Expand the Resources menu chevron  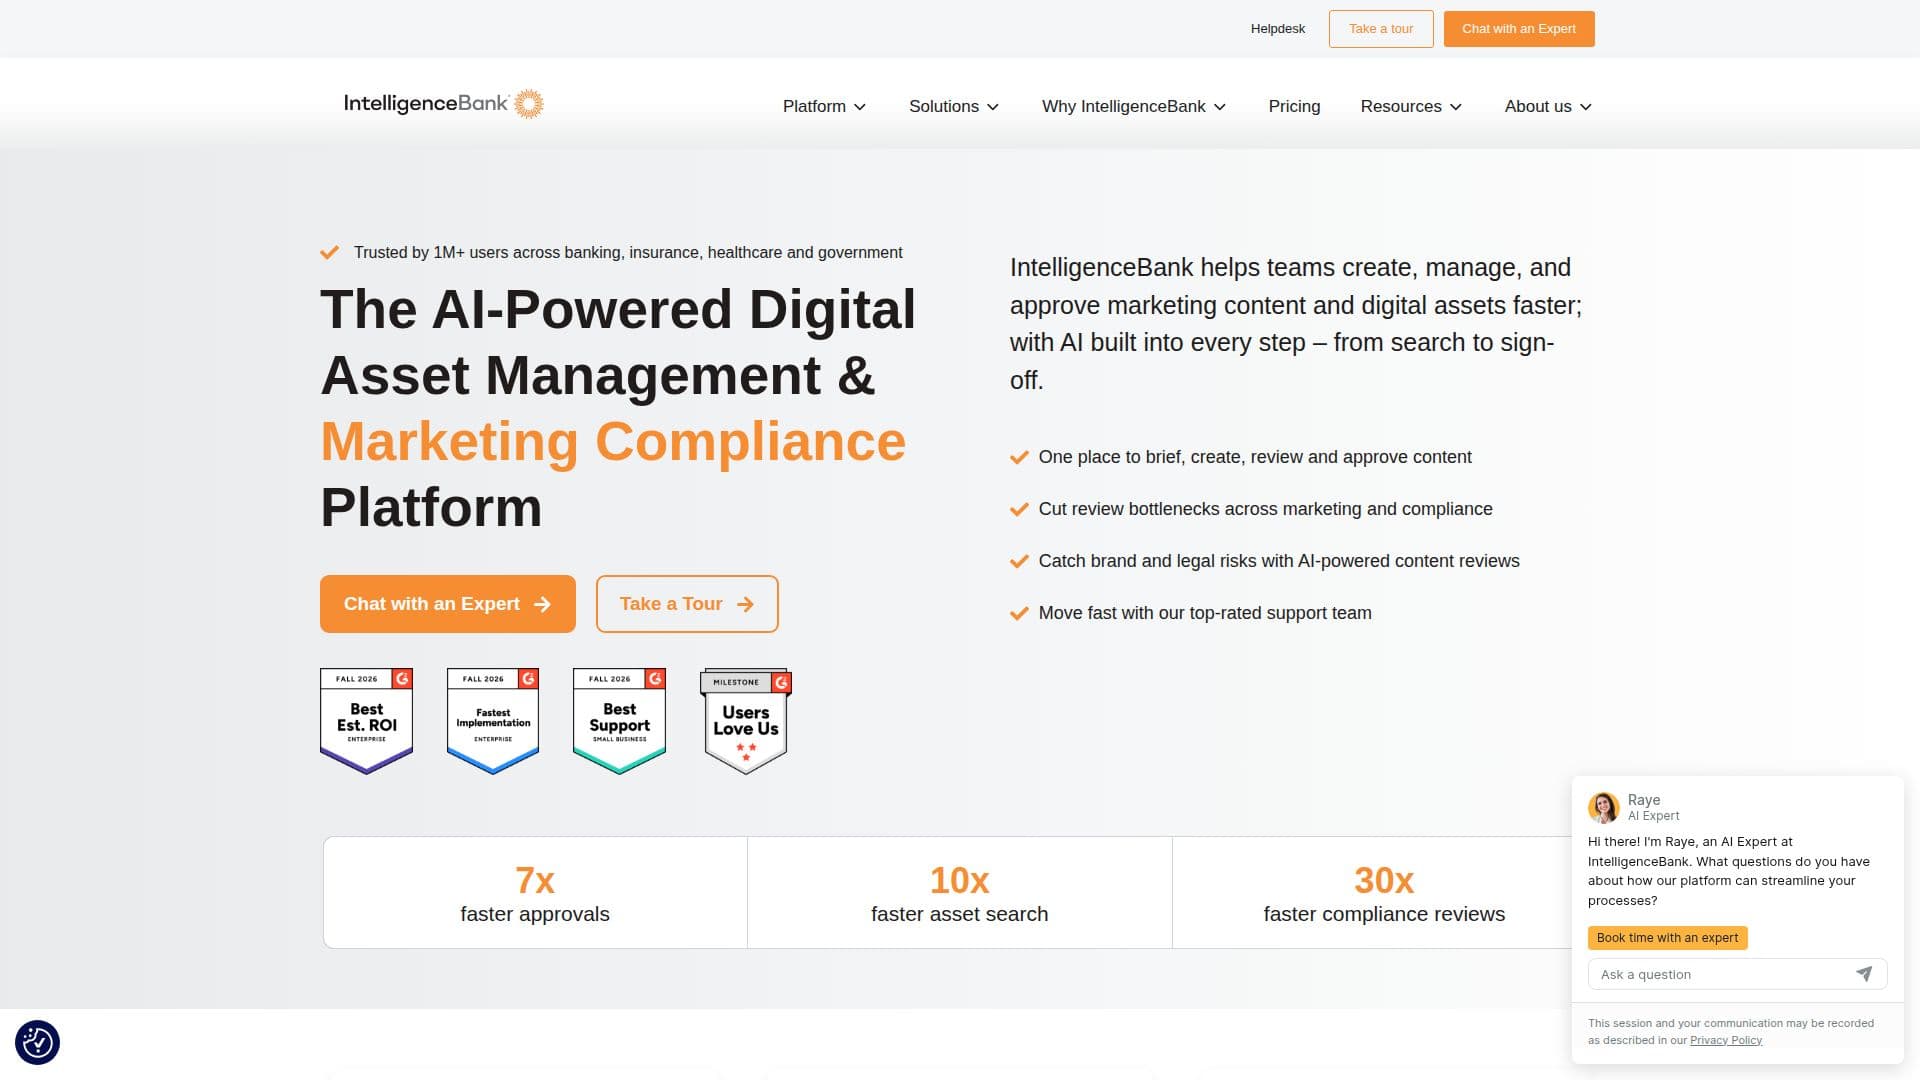click(x=1456, y=107)
